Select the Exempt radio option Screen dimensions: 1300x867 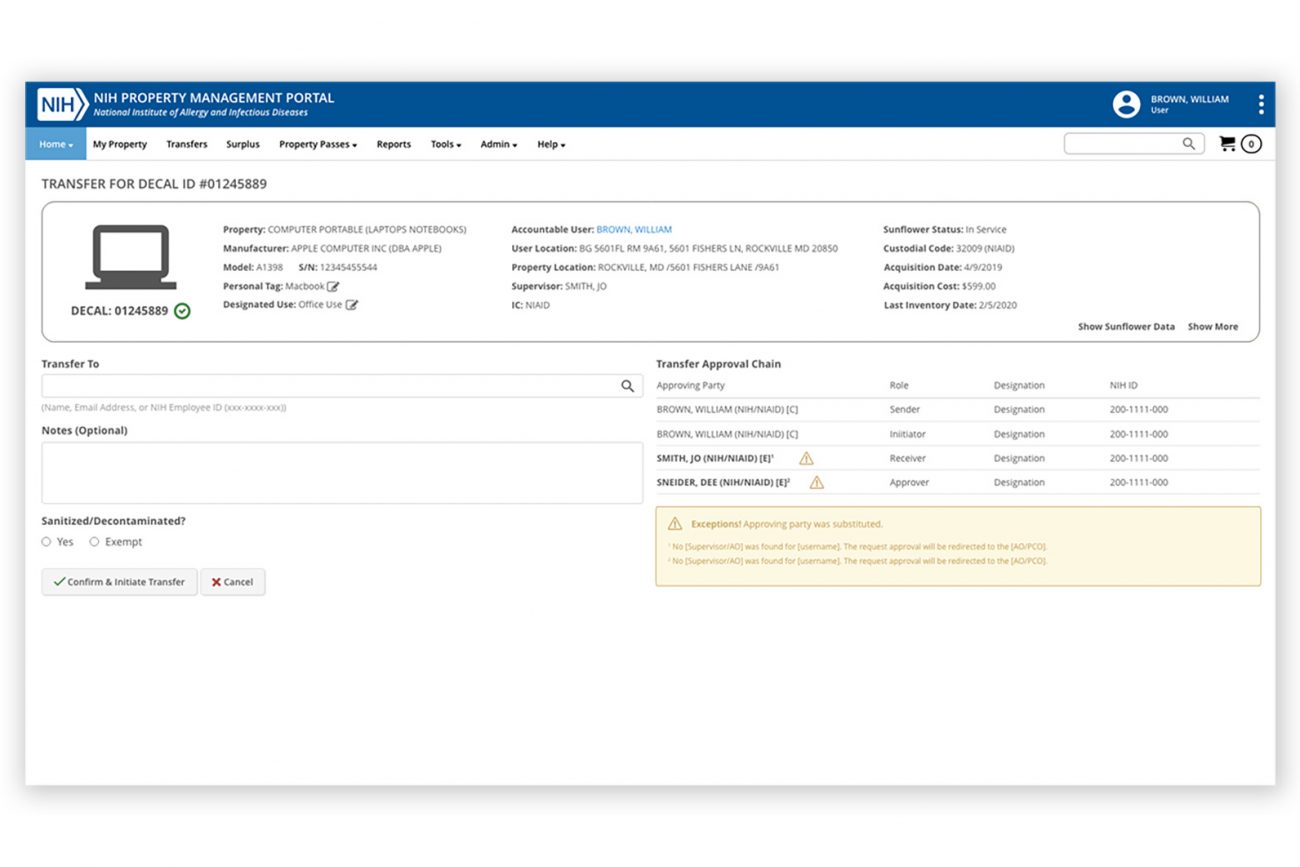point(94,542)
